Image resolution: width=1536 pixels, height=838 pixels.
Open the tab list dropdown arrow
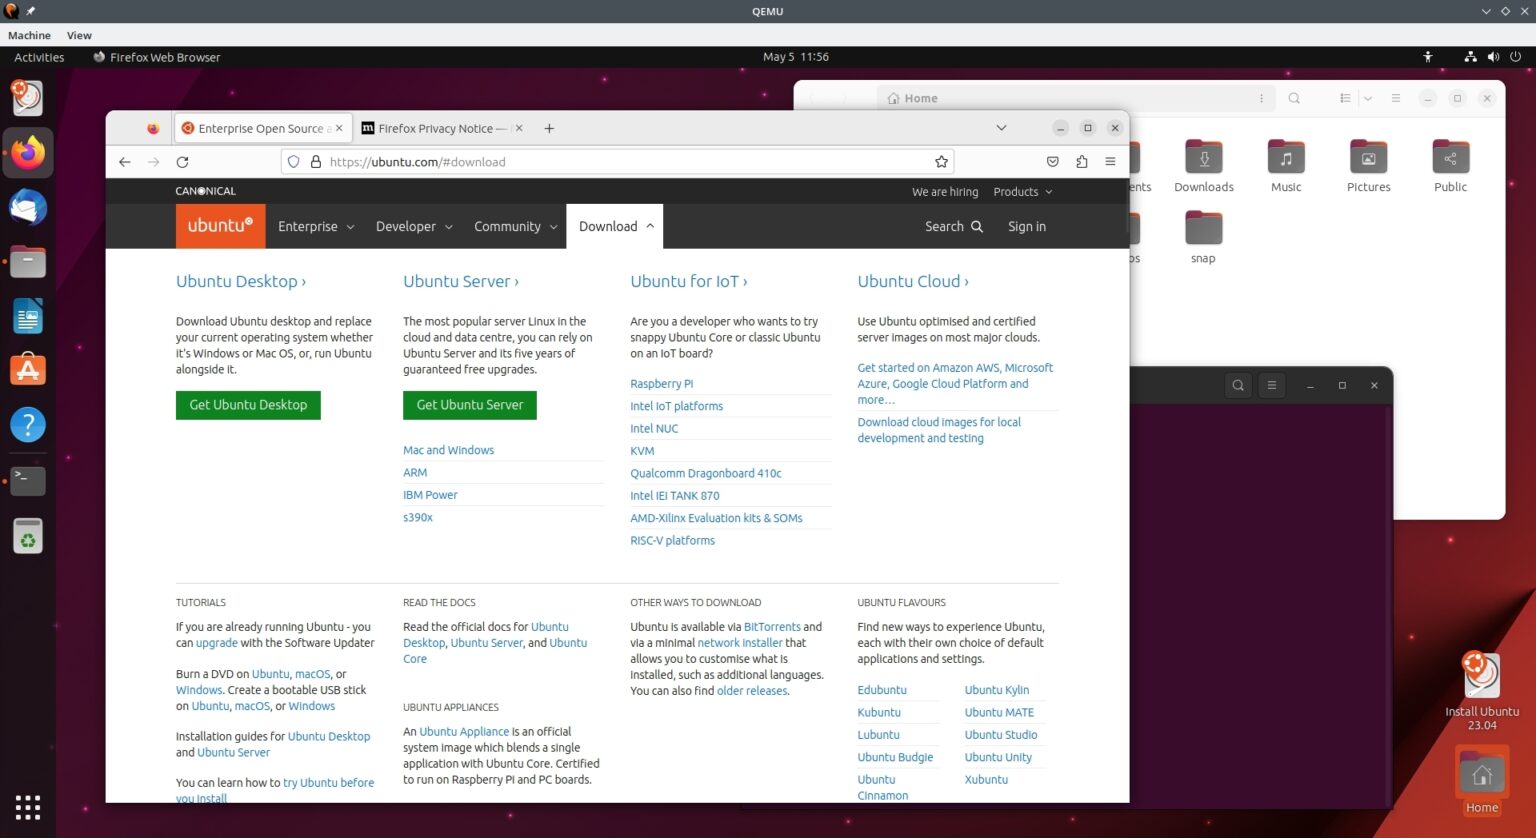pos(1001,128)
